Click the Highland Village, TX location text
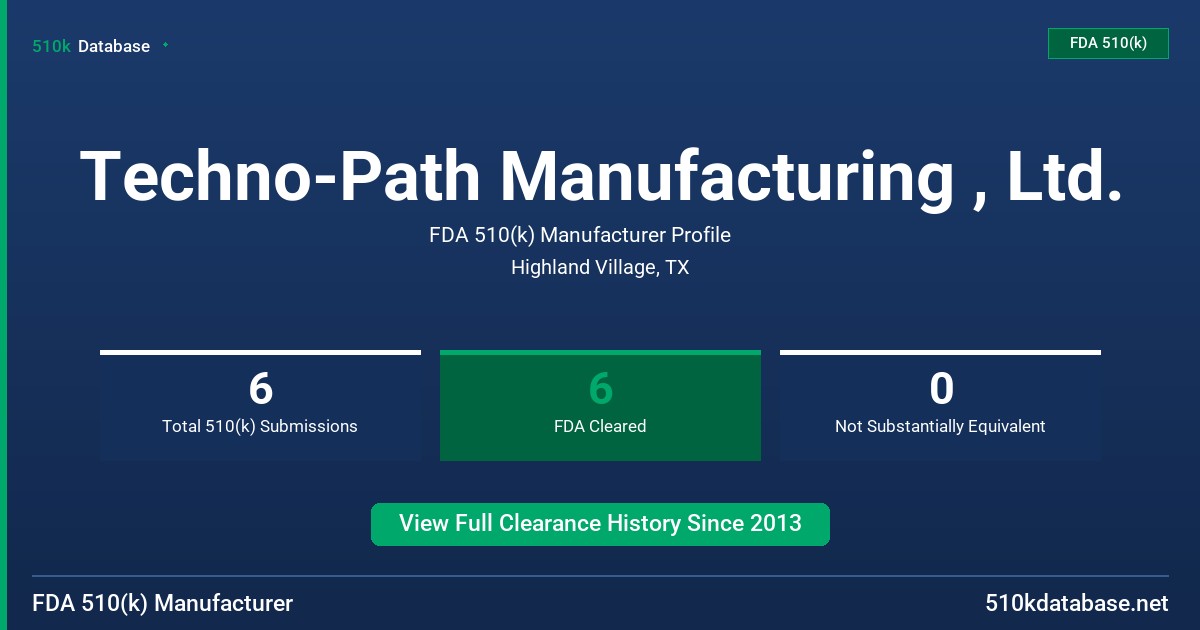 point(600,267)
